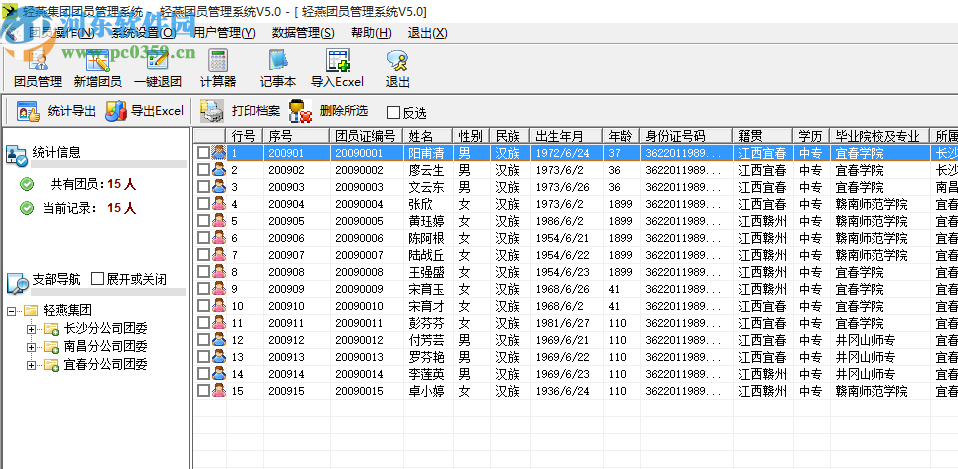The width and height of the screenshot is (958, 469).
Task: Sort by the 团员证编号 column header
Action: [x=367, y=136]
